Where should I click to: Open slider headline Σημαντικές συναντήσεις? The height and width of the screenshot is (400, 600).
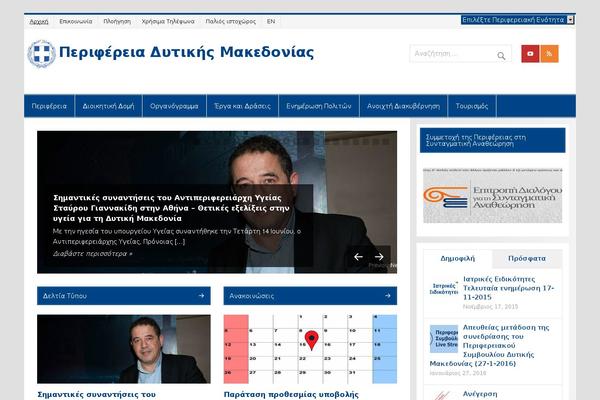click(x=171, y=208)
